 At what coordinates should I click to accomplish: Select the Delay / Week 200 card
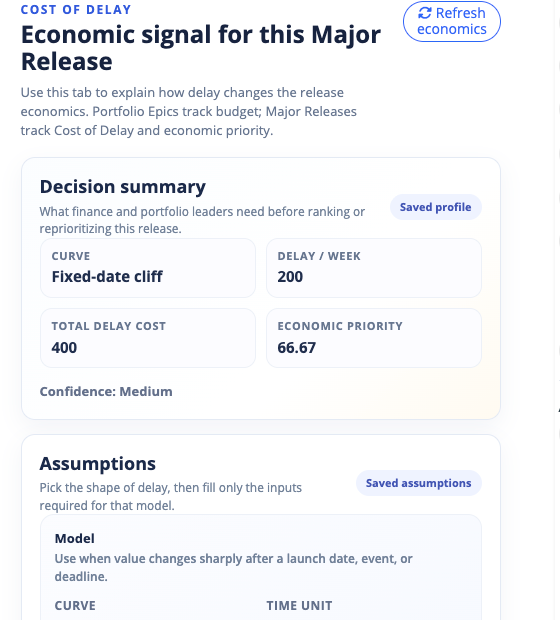point(374,268)
